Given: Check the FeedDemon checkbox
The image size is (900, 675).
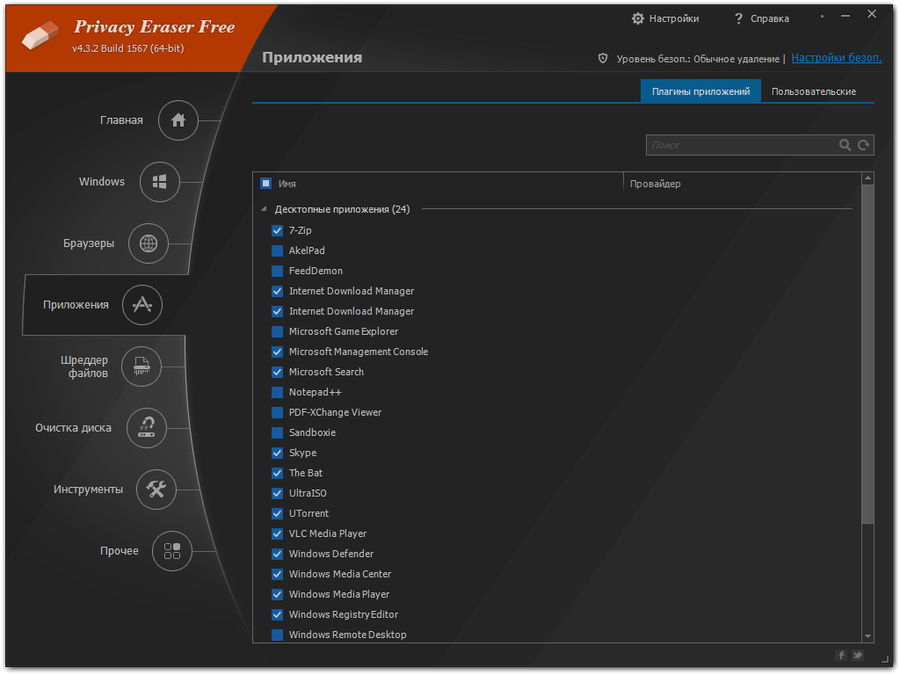Looking at the screenshot, I should coord(277,271).
